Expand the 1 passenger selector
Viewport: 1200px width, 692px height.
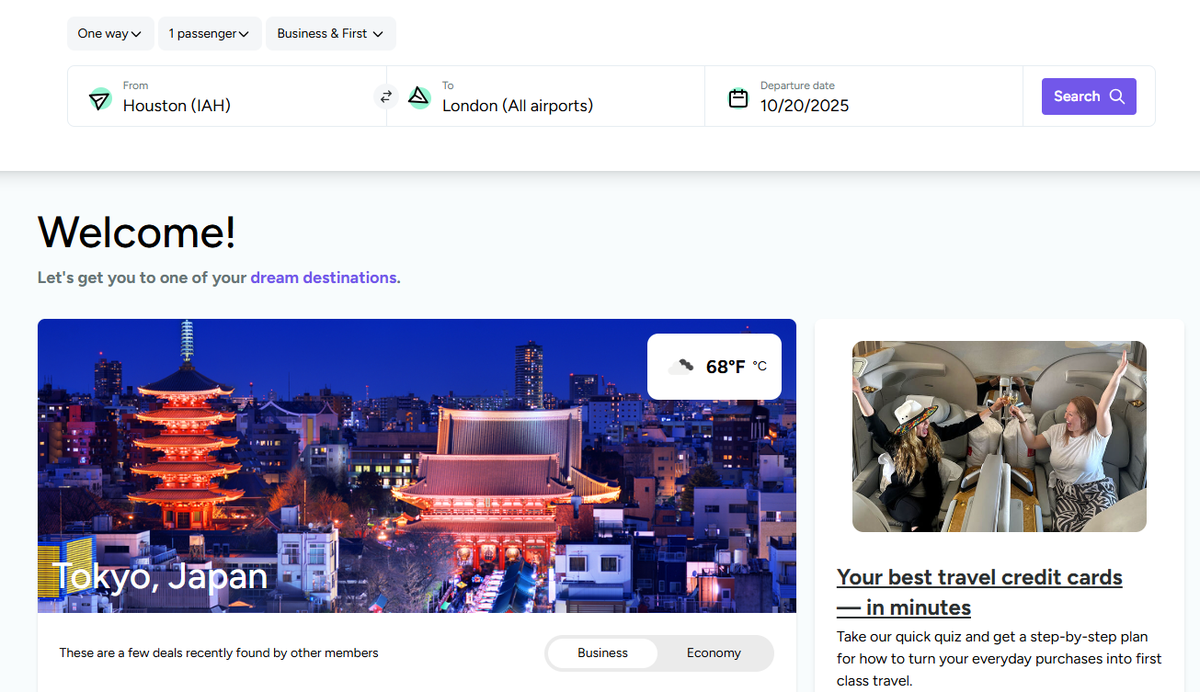[209, 33]
